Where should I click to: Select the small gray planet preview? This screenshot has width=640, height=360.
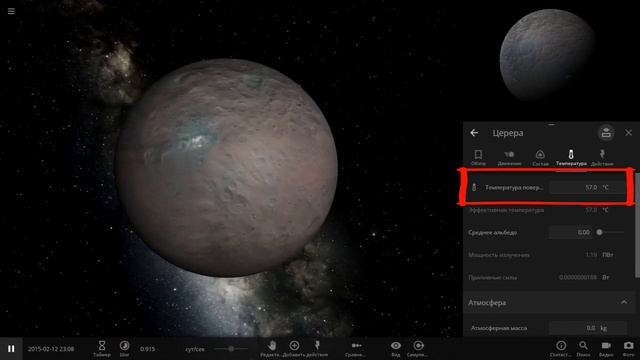coord(548,55)
